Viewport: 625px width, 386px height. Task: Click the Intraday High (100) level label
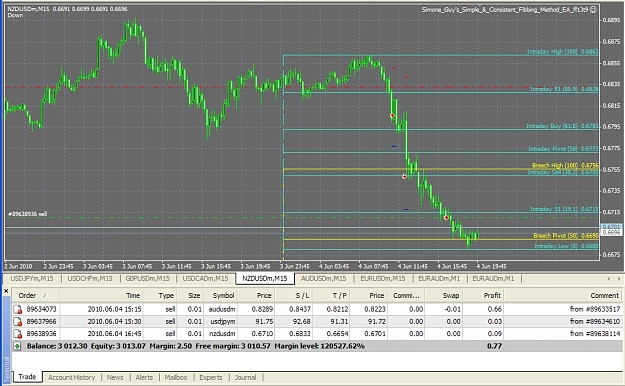click(x=562, y=51)
